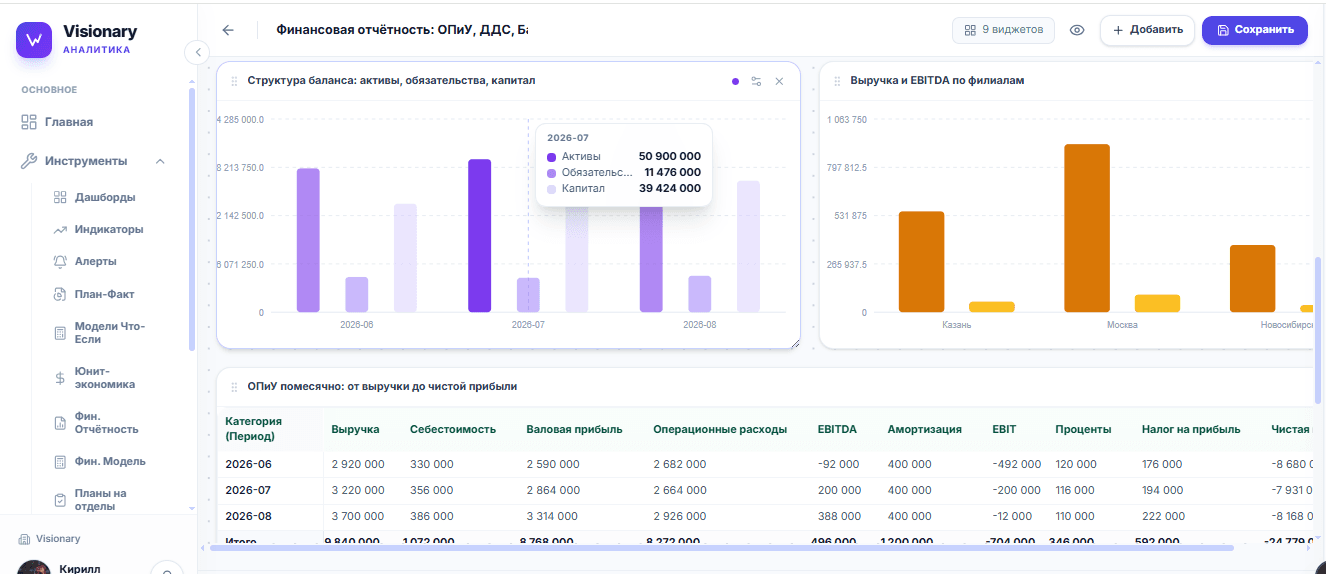Image resolution: width=1326 pixels, height=574 pixels.
Task: Click the Операционные расходы column header
Action: [x=720, y=429]
